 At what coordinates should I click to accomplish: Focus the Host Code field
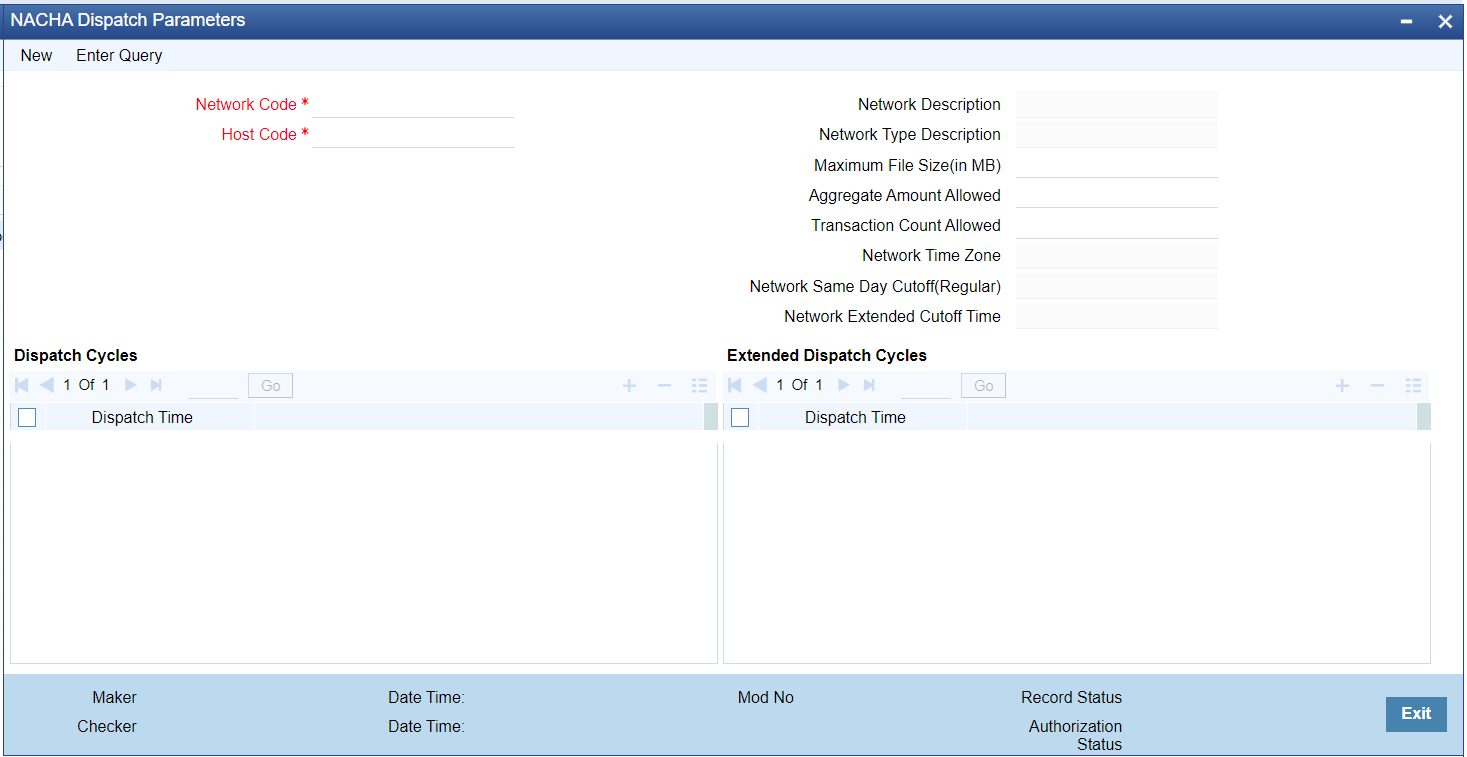click(413, 134)
